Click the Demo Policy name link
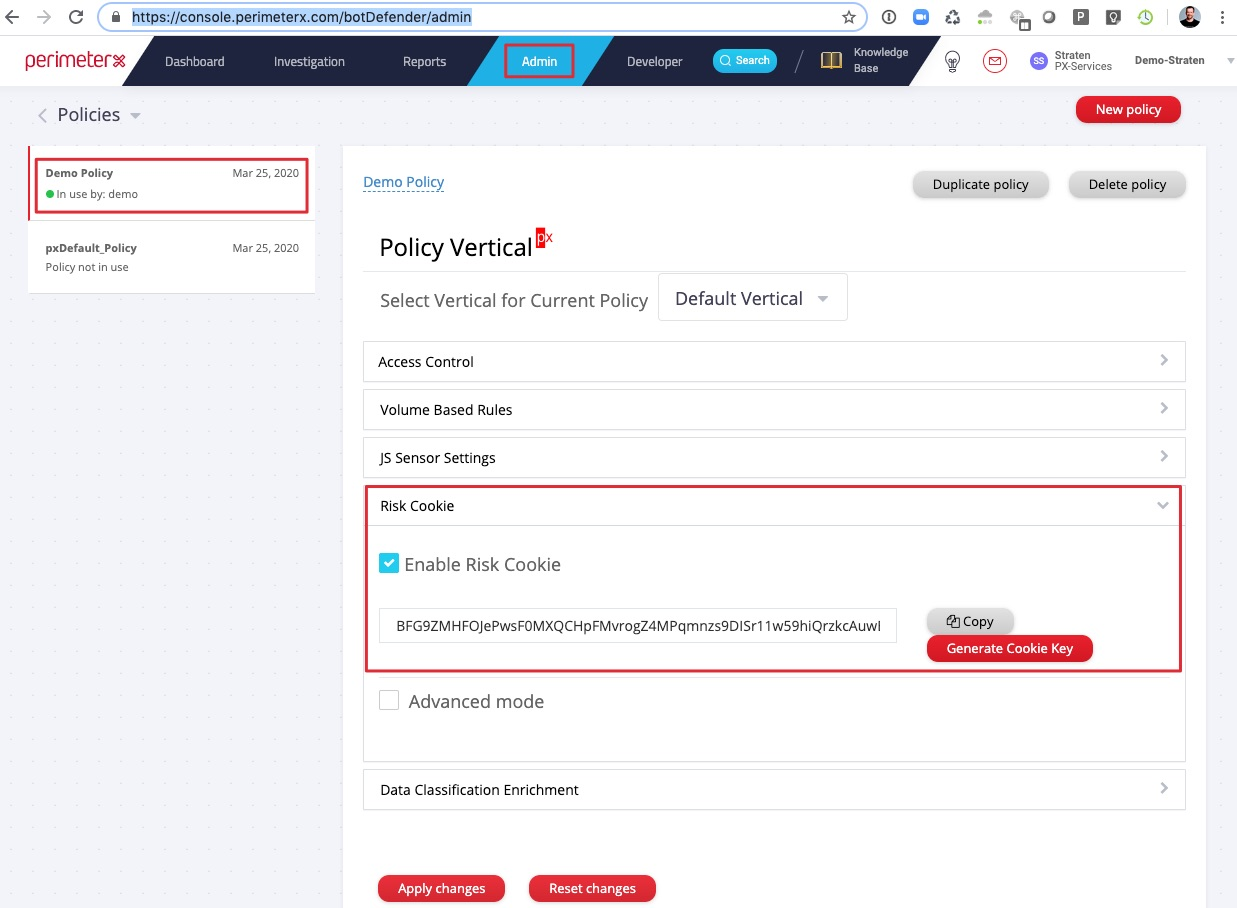Viewport: 1237px width, 908px height. pos(403,182)
